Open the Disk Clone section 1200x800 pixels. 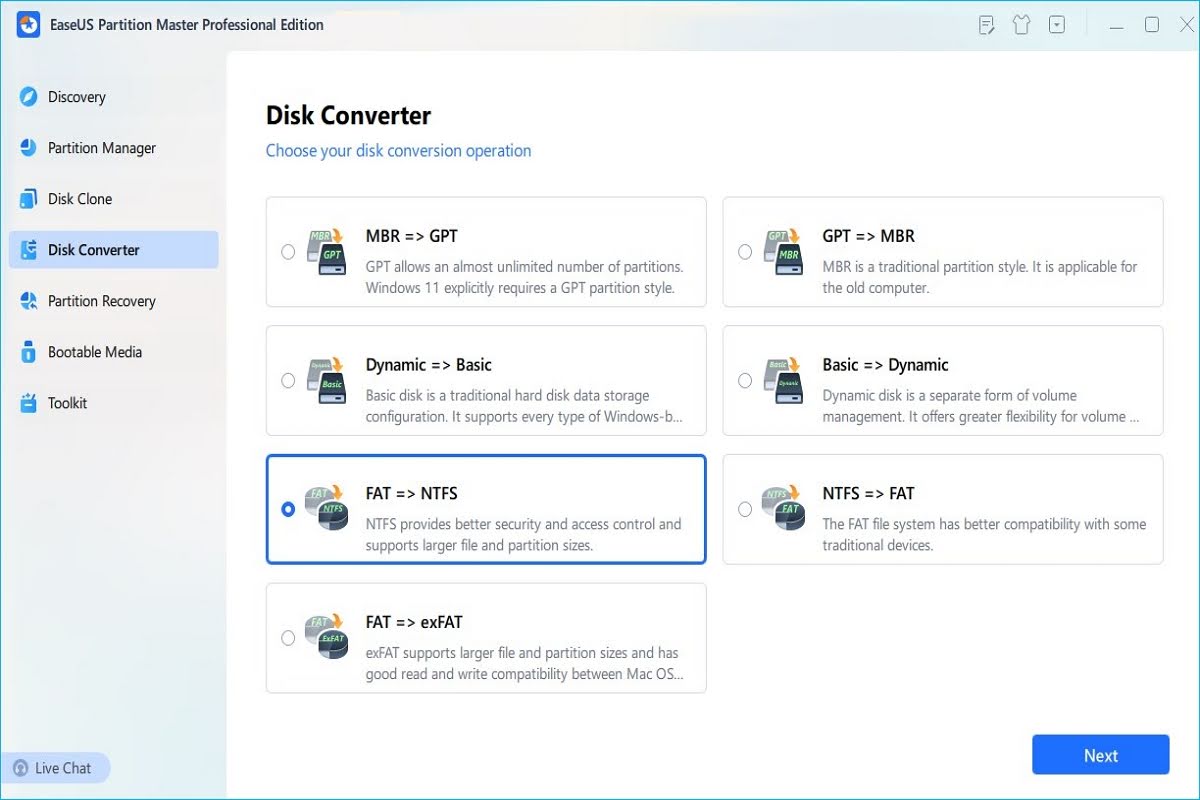pos(113,199)
